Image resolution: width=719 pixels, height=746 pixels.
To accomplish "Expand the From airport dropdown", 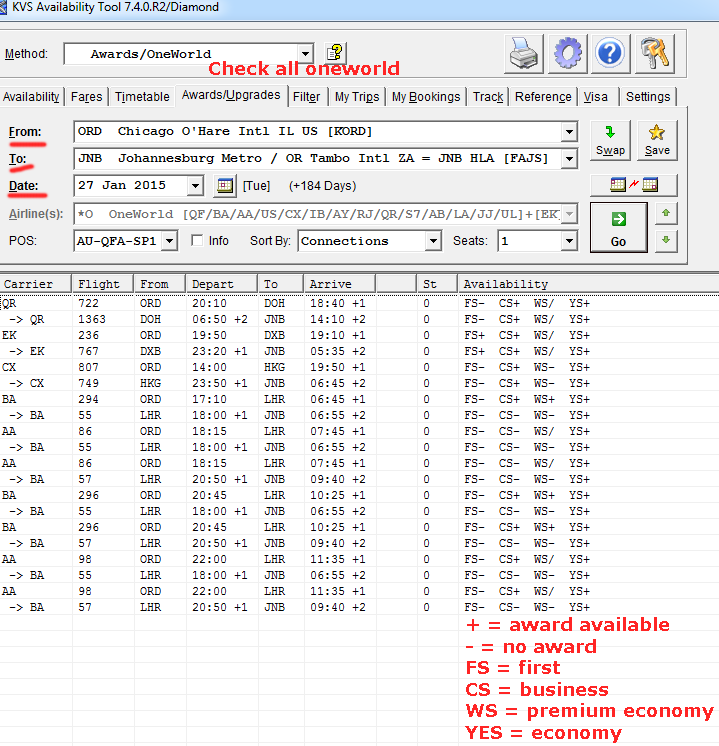I will point(569,132).
